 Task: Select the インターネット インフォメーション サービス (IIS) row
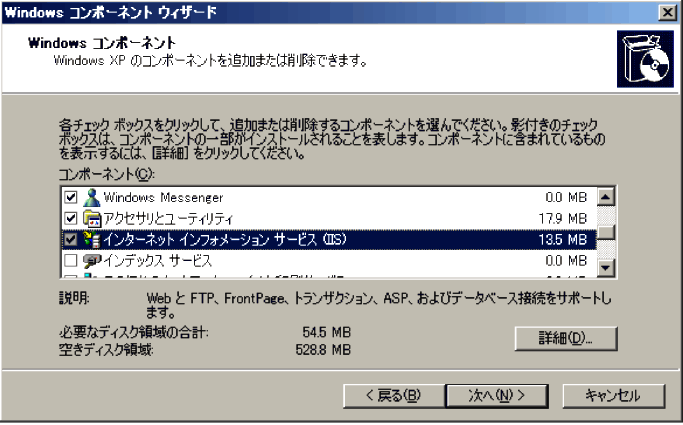click(x=329, y=239)
